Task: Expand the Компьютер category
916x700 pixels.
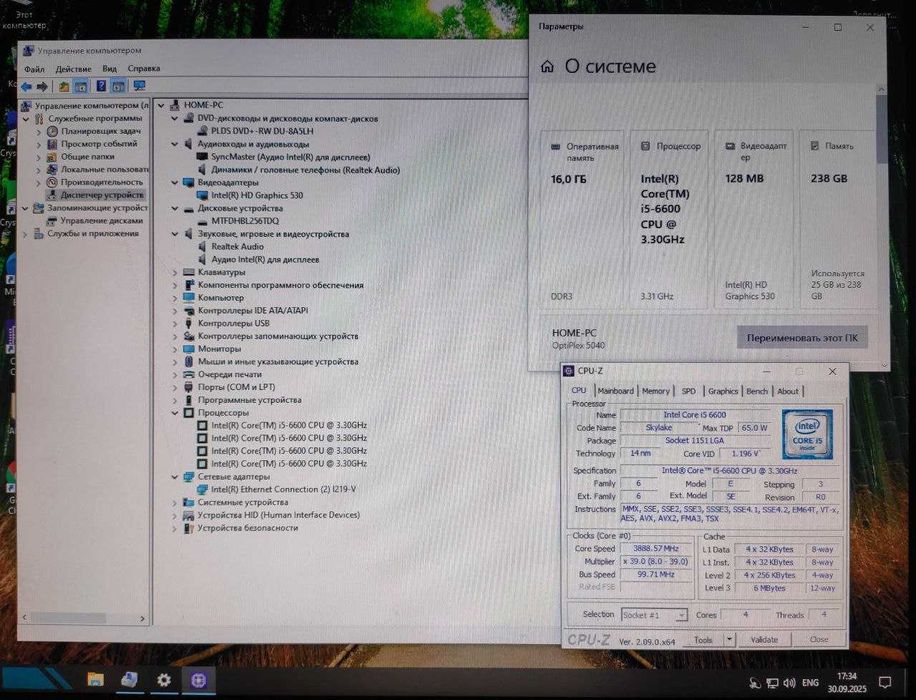Action: [175, 298]
